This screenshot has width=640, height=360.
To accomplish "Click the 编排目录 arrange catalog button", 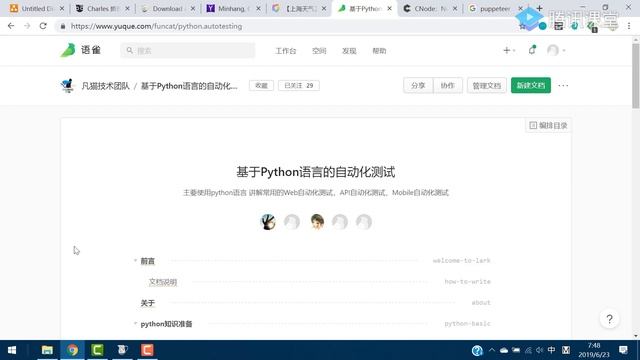I will 548,125.
